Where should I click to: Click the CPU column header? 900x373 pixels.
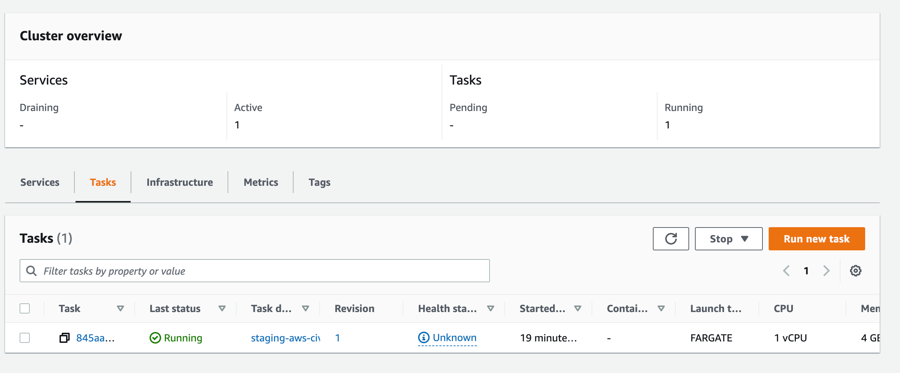click(x=783, y=309)
